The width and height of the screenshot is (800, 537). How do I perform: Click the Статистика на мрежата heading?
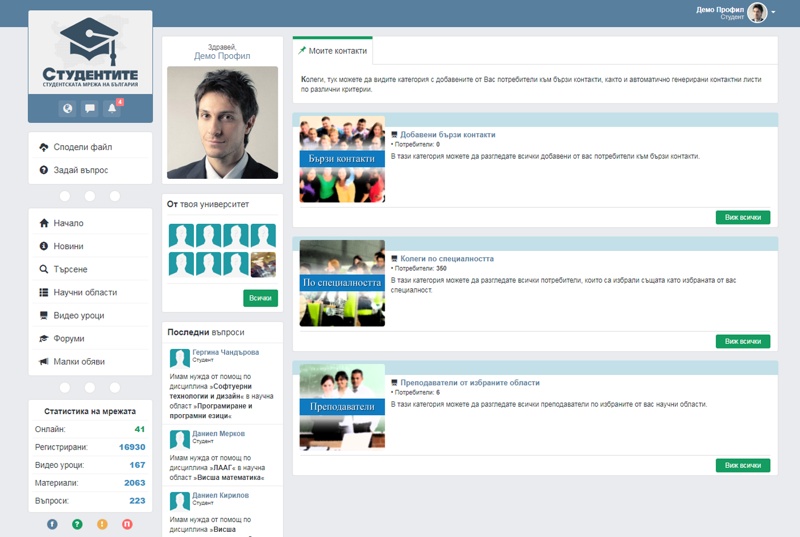click(x=90, y=411)
